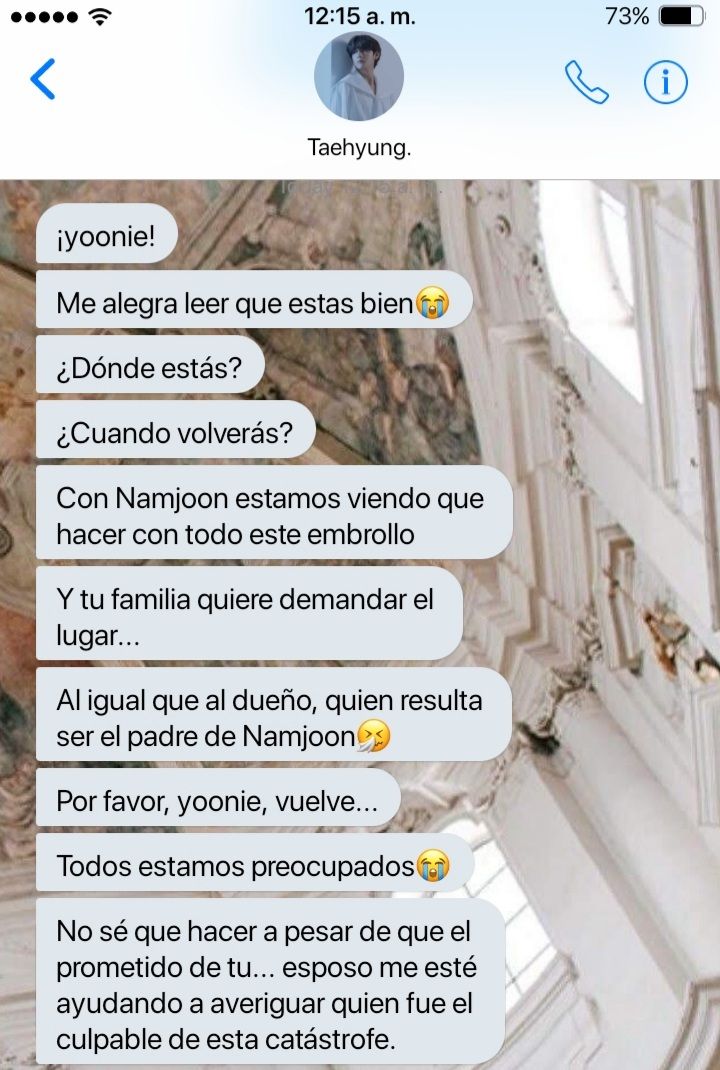Select the ¿Dónde estás? message

click(x=150, y=368)
